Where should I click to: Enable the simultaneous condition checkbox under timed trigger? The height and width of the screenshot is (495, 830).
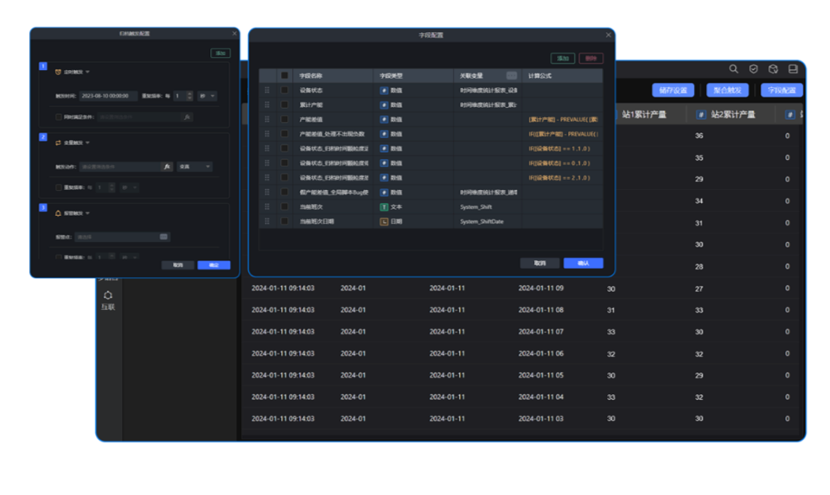click(x=60, y=117)
